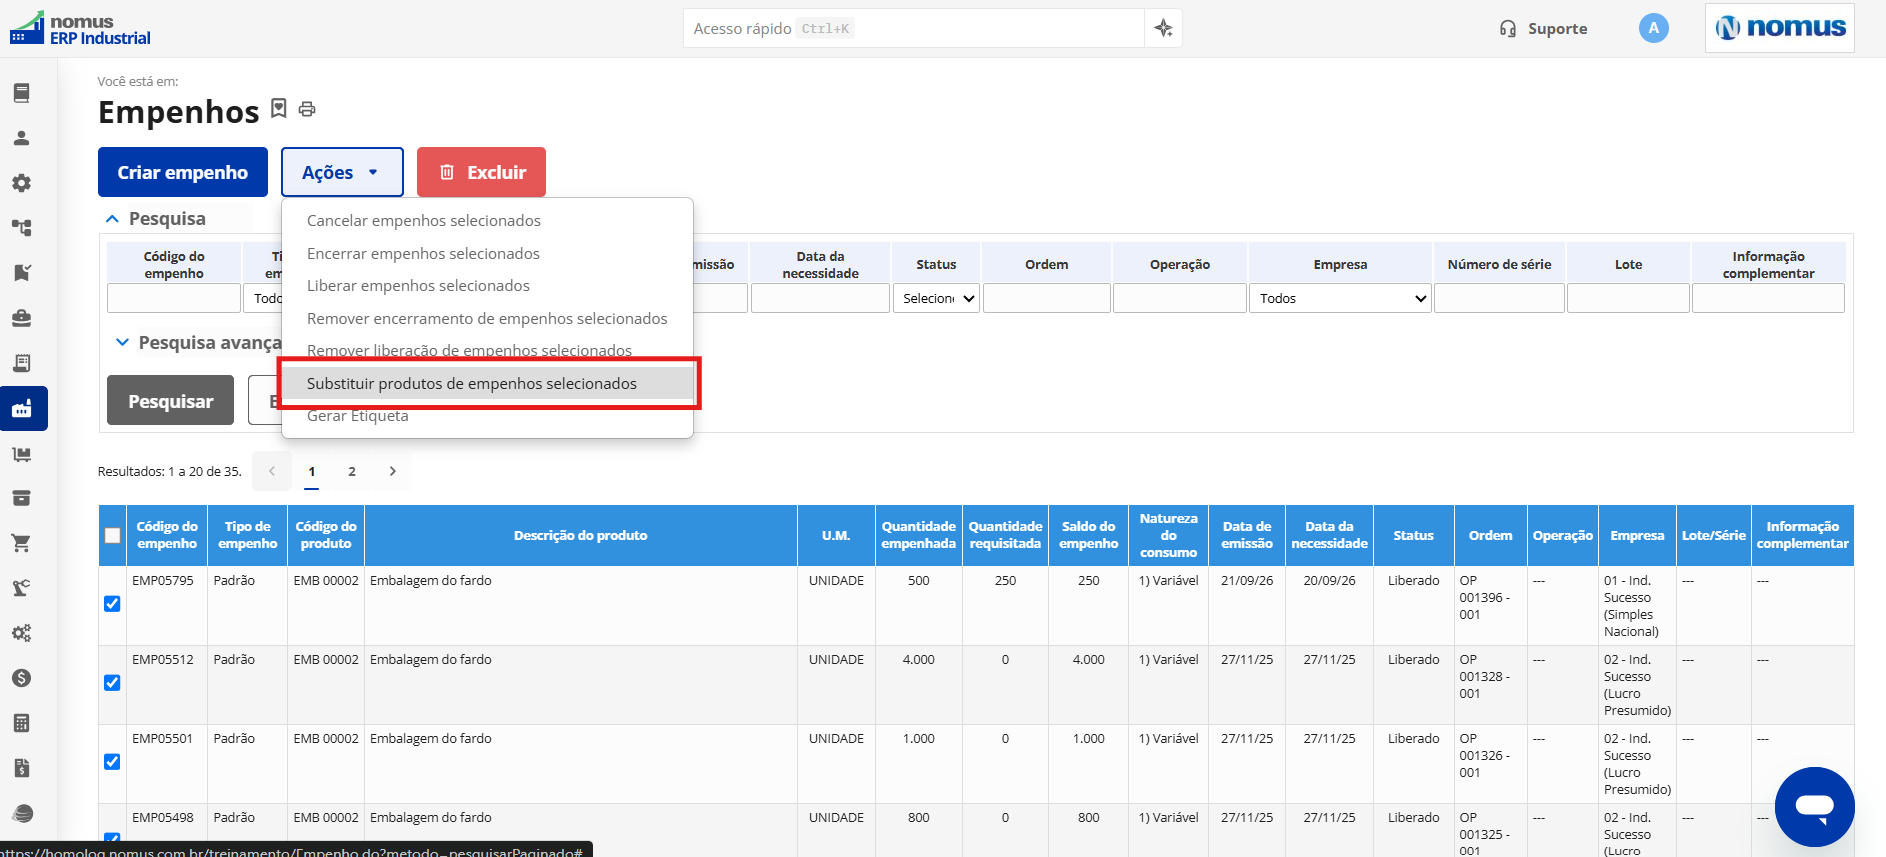Go to results page 2
This screenshot has width=1886, height=857.
pyautogui.click(x=352, y=471)
